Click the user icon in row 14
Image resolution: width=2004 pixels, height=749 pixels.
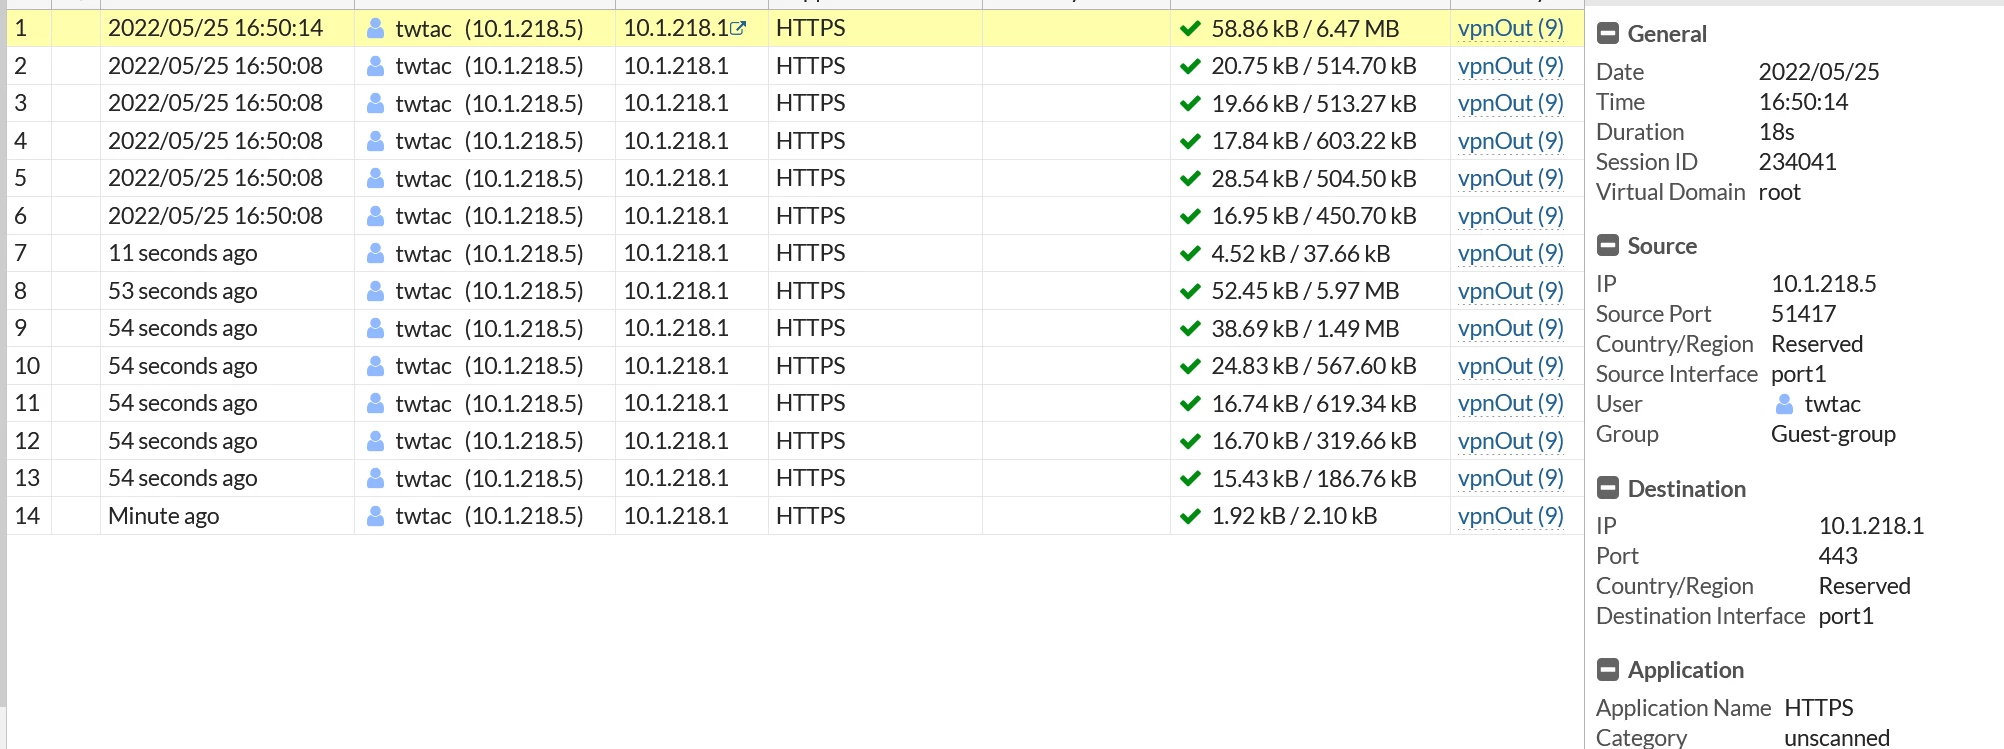375,516
